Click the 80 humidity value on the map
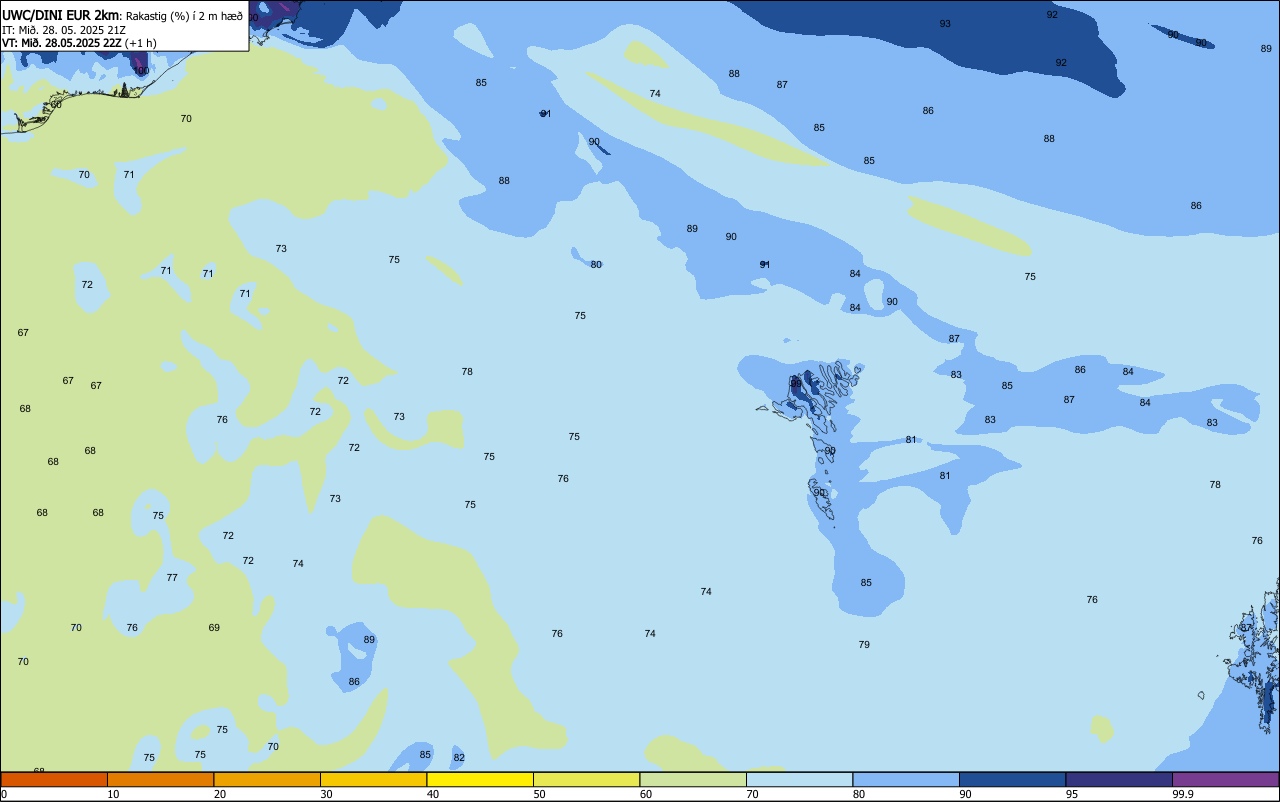The height and width of the screenshot is (802, 1280). tap(596, 265)
